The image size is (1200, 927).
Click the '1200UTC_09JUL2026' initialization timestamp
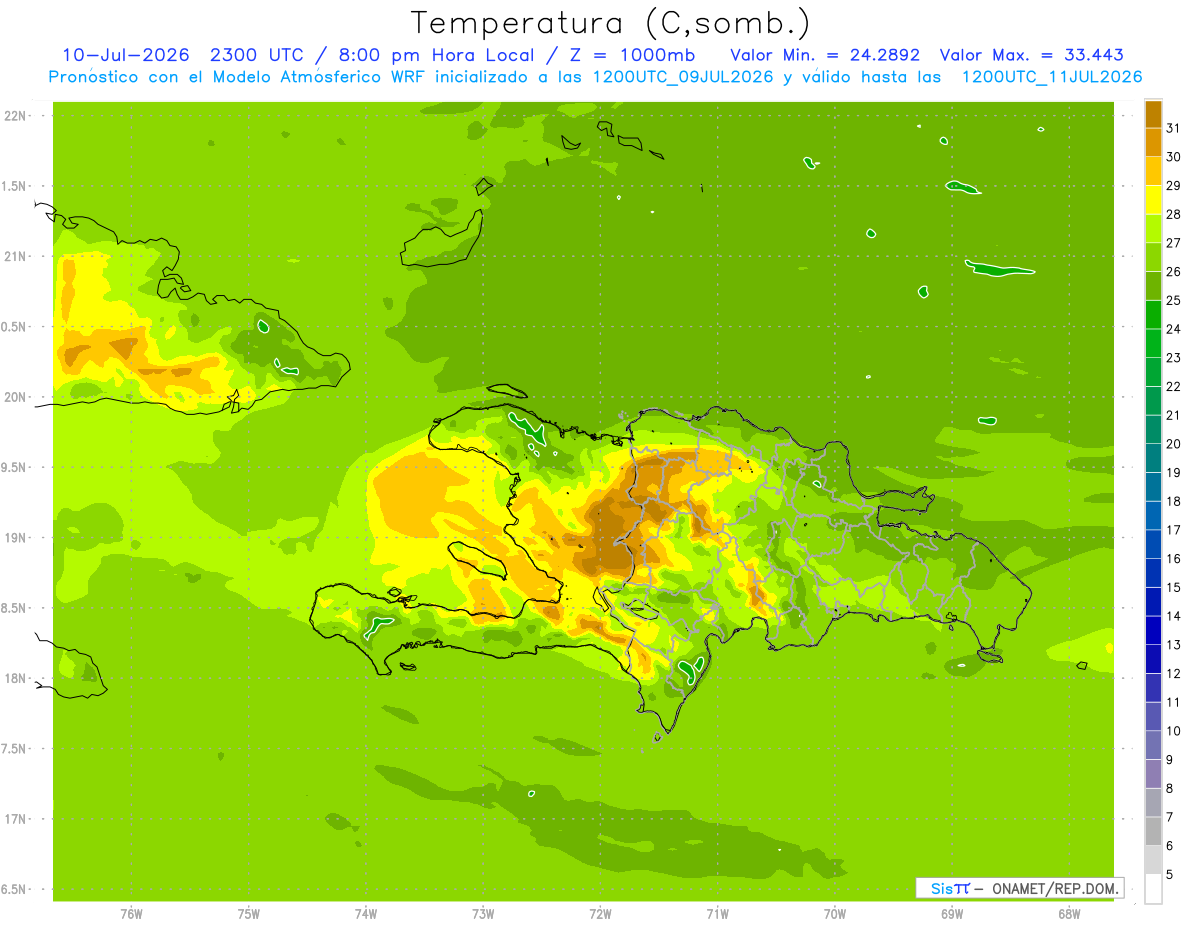coord(682,77)
